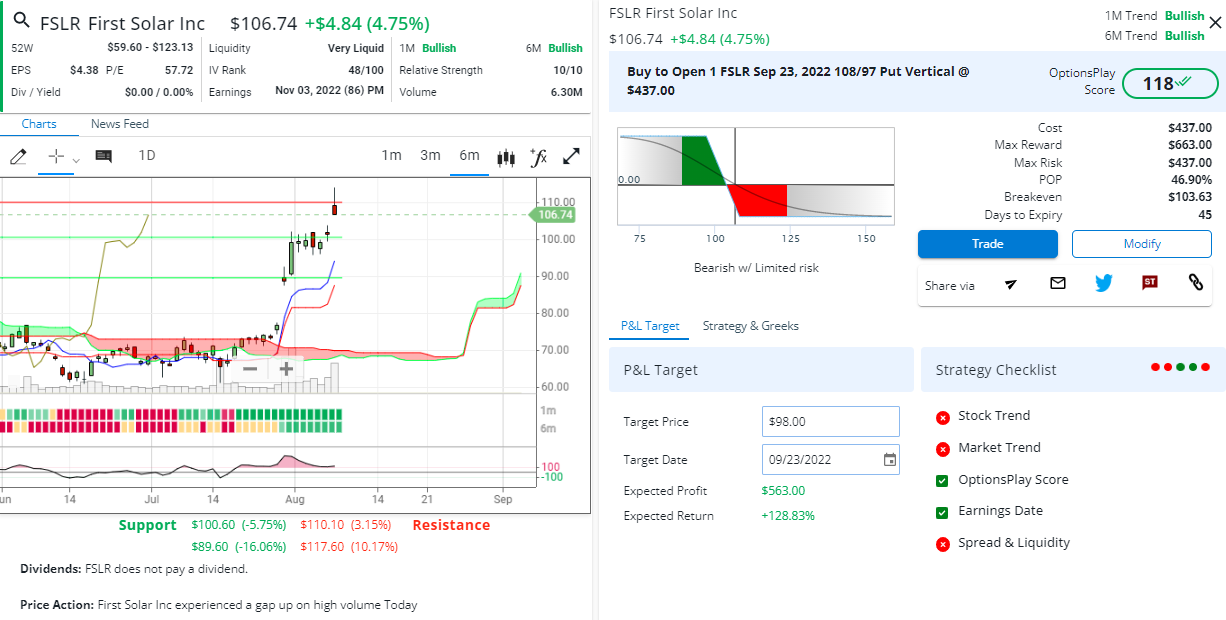This screenshot has height=620, width=1226.
Task: Click the Bearish w/ Limited risk label
Action: 756,268
